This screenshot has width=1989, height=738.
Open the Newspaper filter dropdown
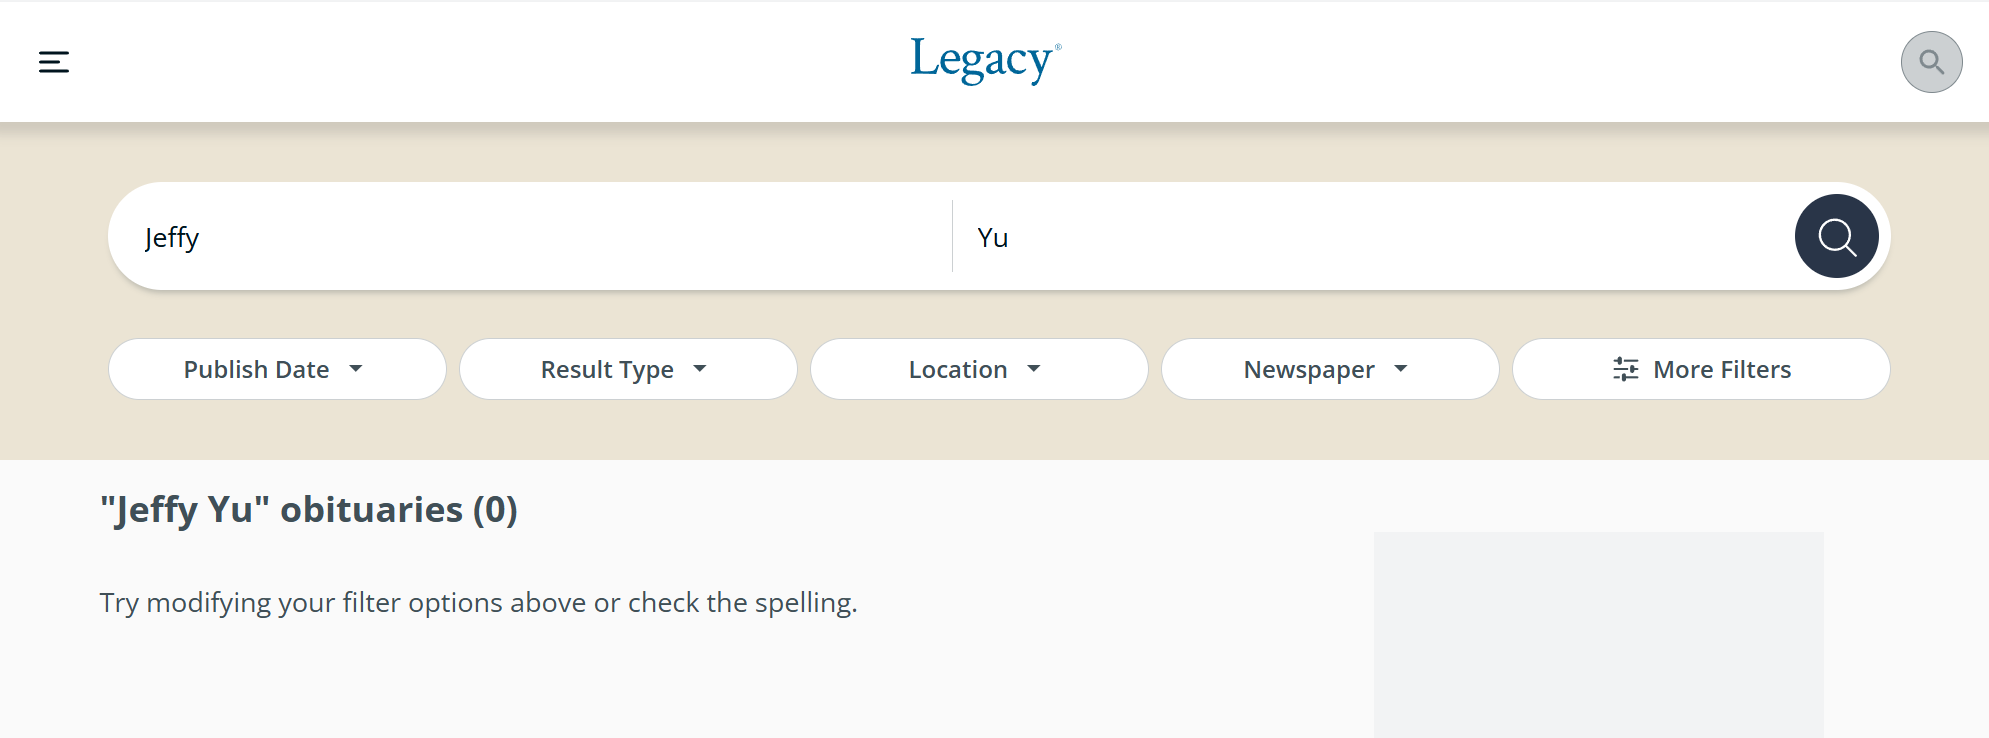pos(1308,370)
